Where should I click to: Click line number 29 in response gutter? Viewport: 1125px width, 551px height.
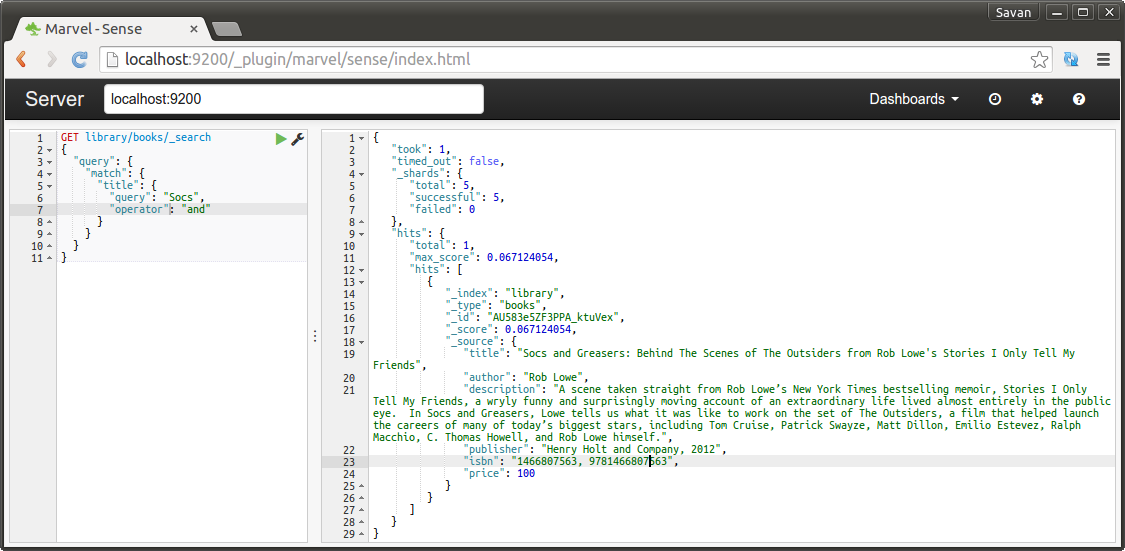click(x=347, y=534)
